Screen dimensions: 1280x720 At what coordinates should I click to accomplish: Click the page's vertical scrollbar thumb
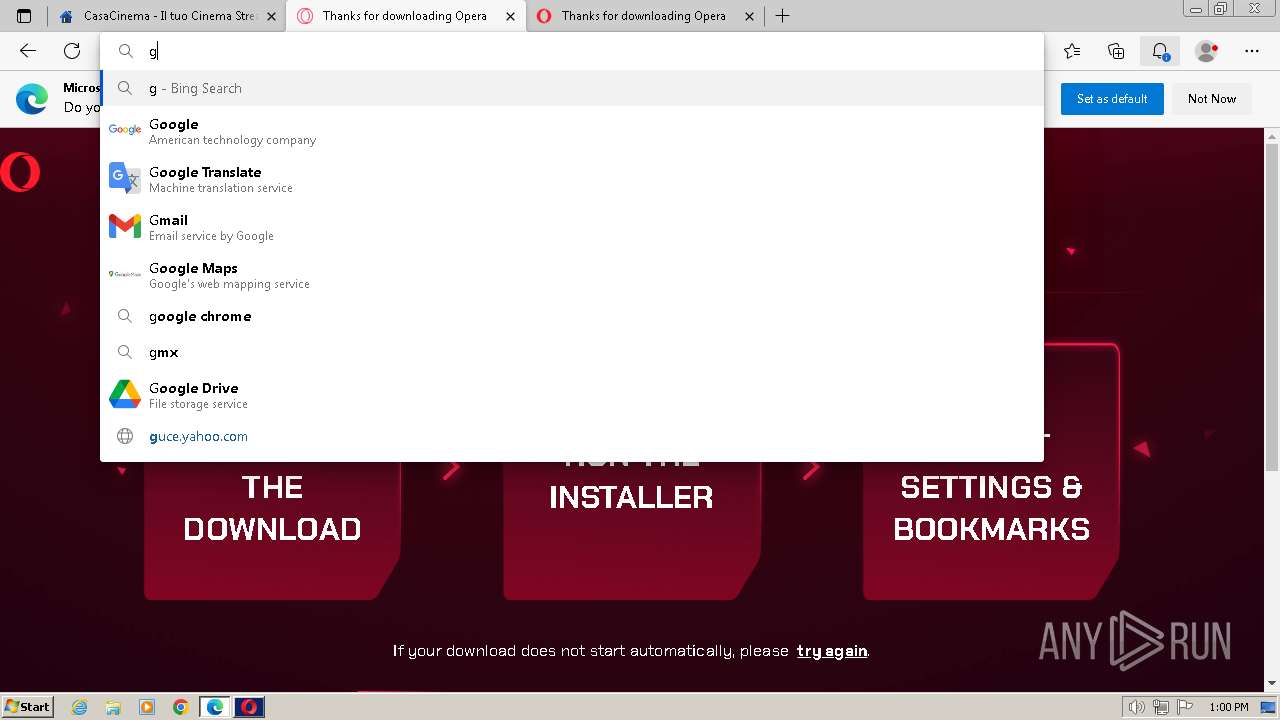tap(1272, 307)
